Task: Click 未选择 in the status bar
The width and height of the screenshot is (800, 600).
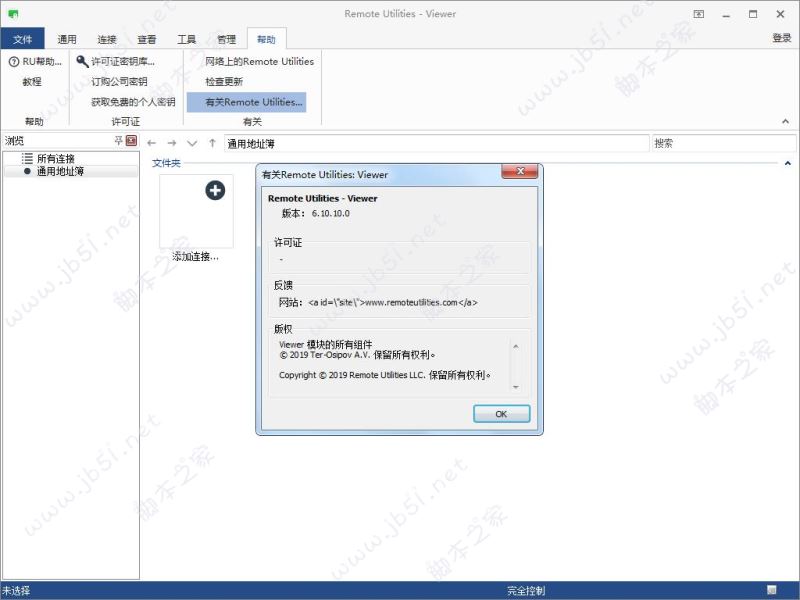Action: (x=16, y=591)
